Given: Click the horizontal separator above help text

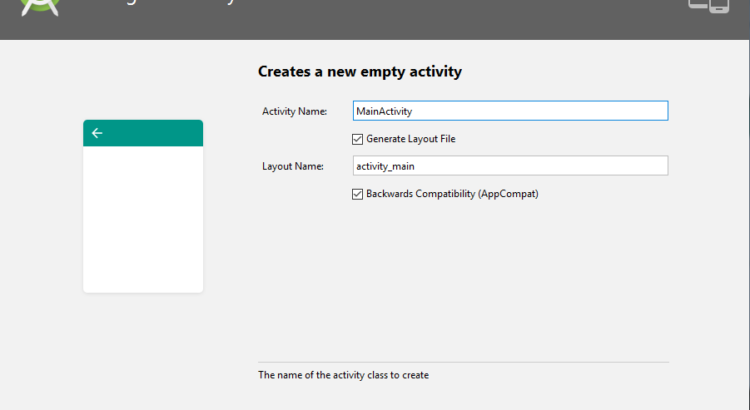Looking at the screenshot, I should point(463,362).
